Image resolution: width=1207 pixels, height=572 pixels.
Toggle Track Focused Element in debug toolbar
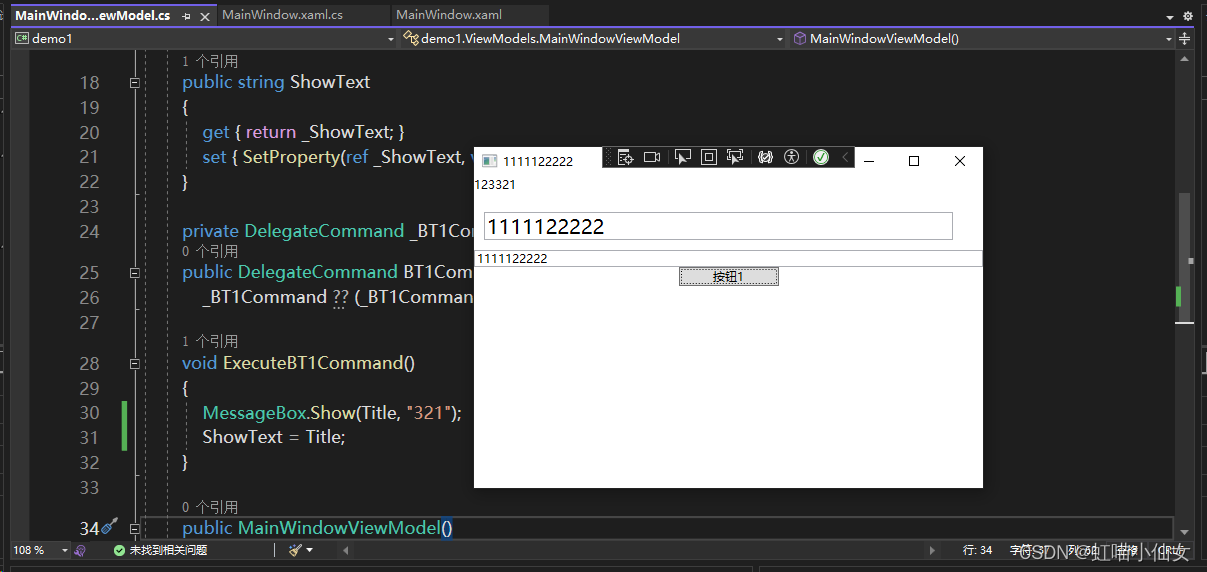(735, 157)
